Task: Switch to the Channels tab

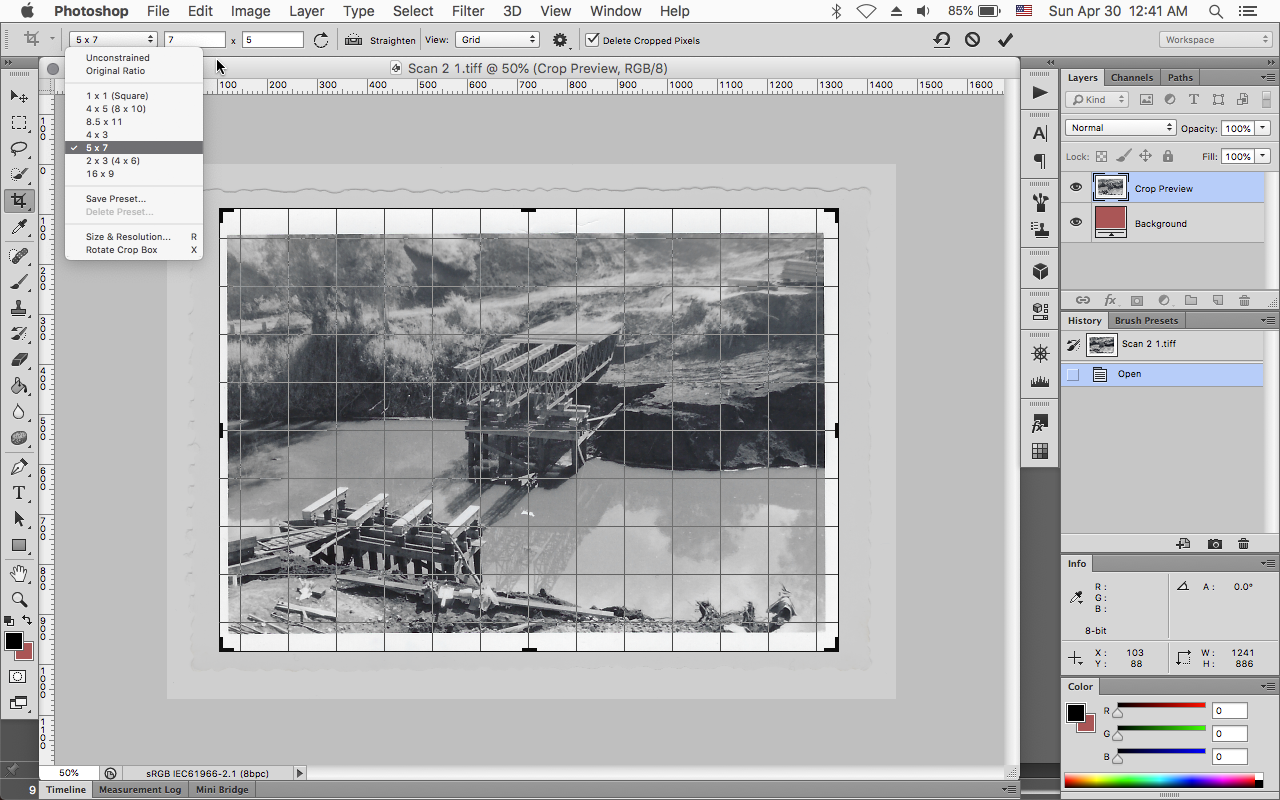Action: click(x=1131, y=76)
